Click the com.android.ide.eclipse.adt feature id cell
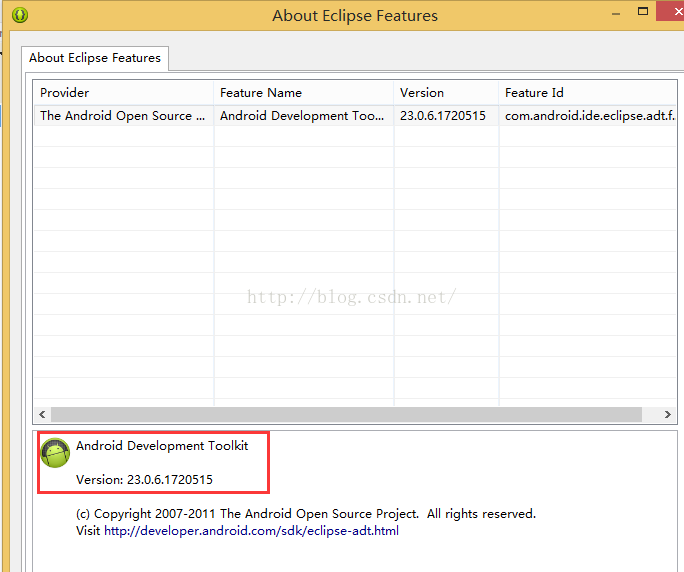The width and height of the screenshot is (684, 572). [x=588, y=116]
